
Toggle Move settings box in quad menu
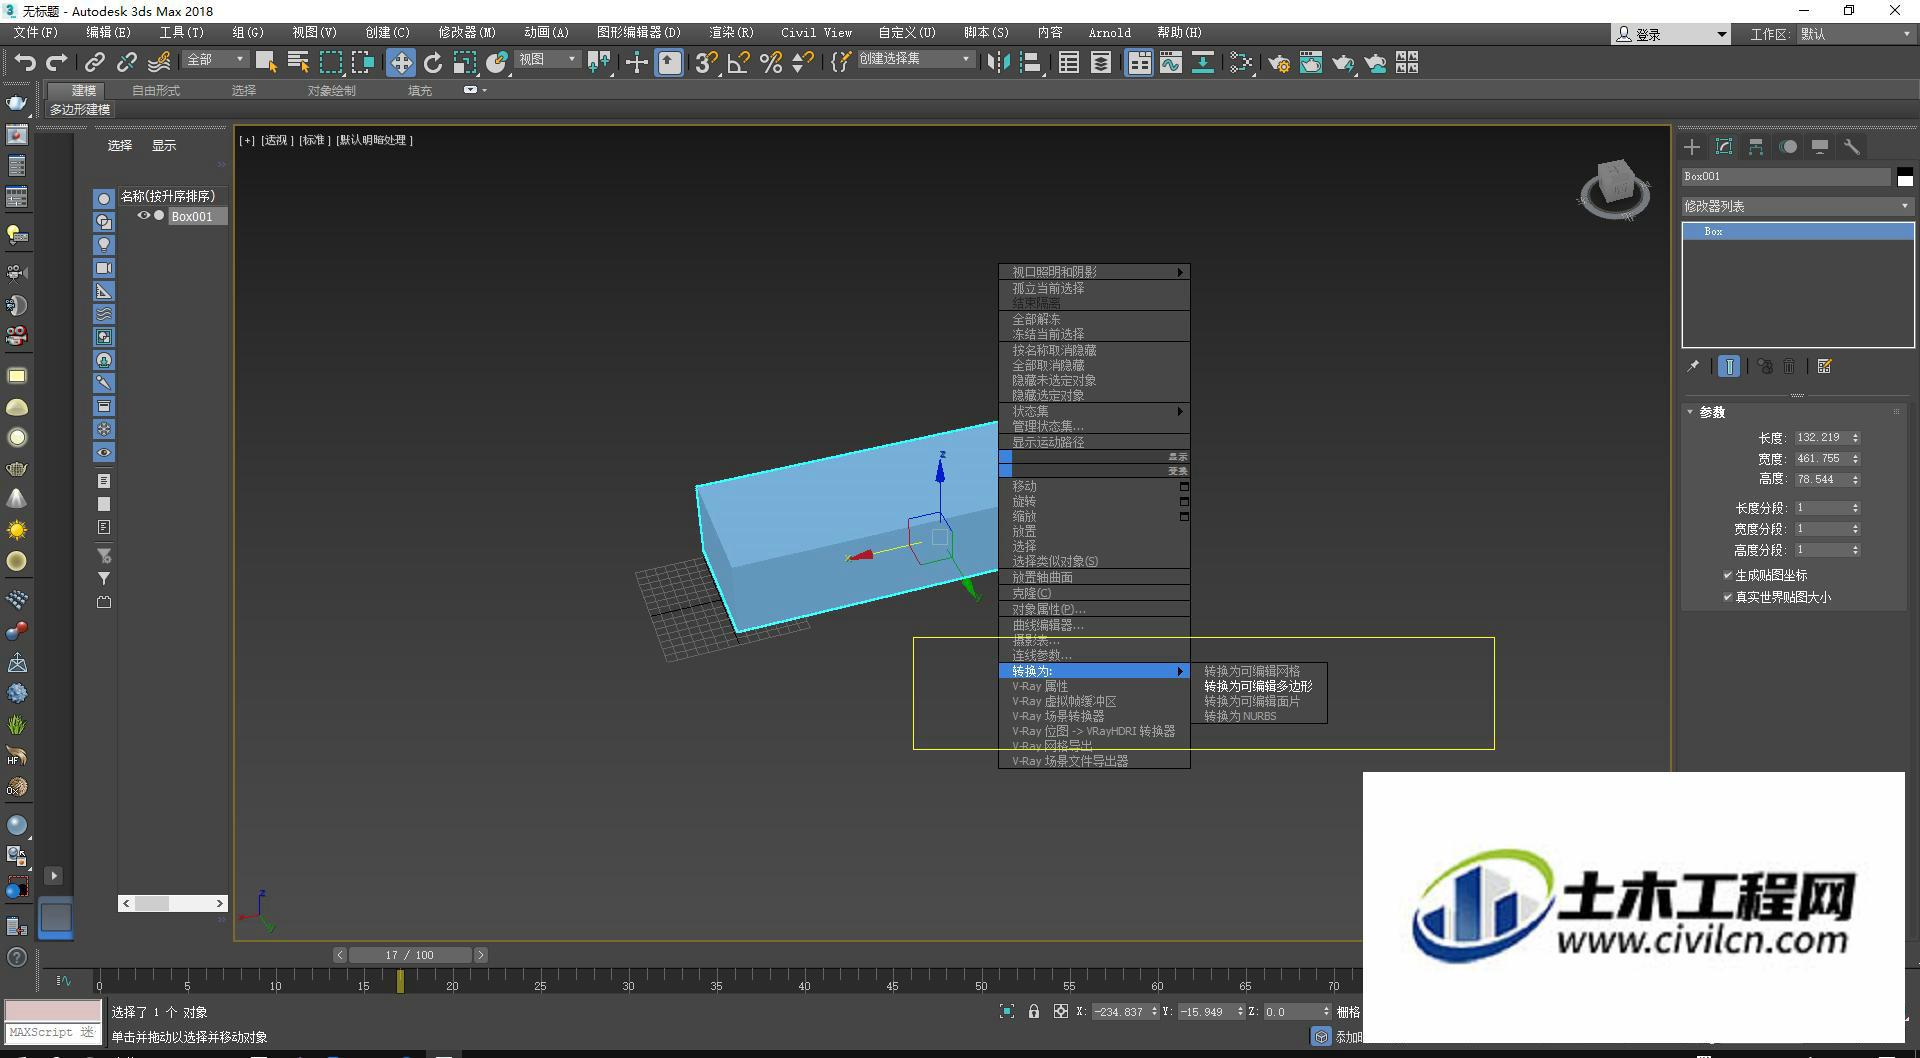(1184, 487)
